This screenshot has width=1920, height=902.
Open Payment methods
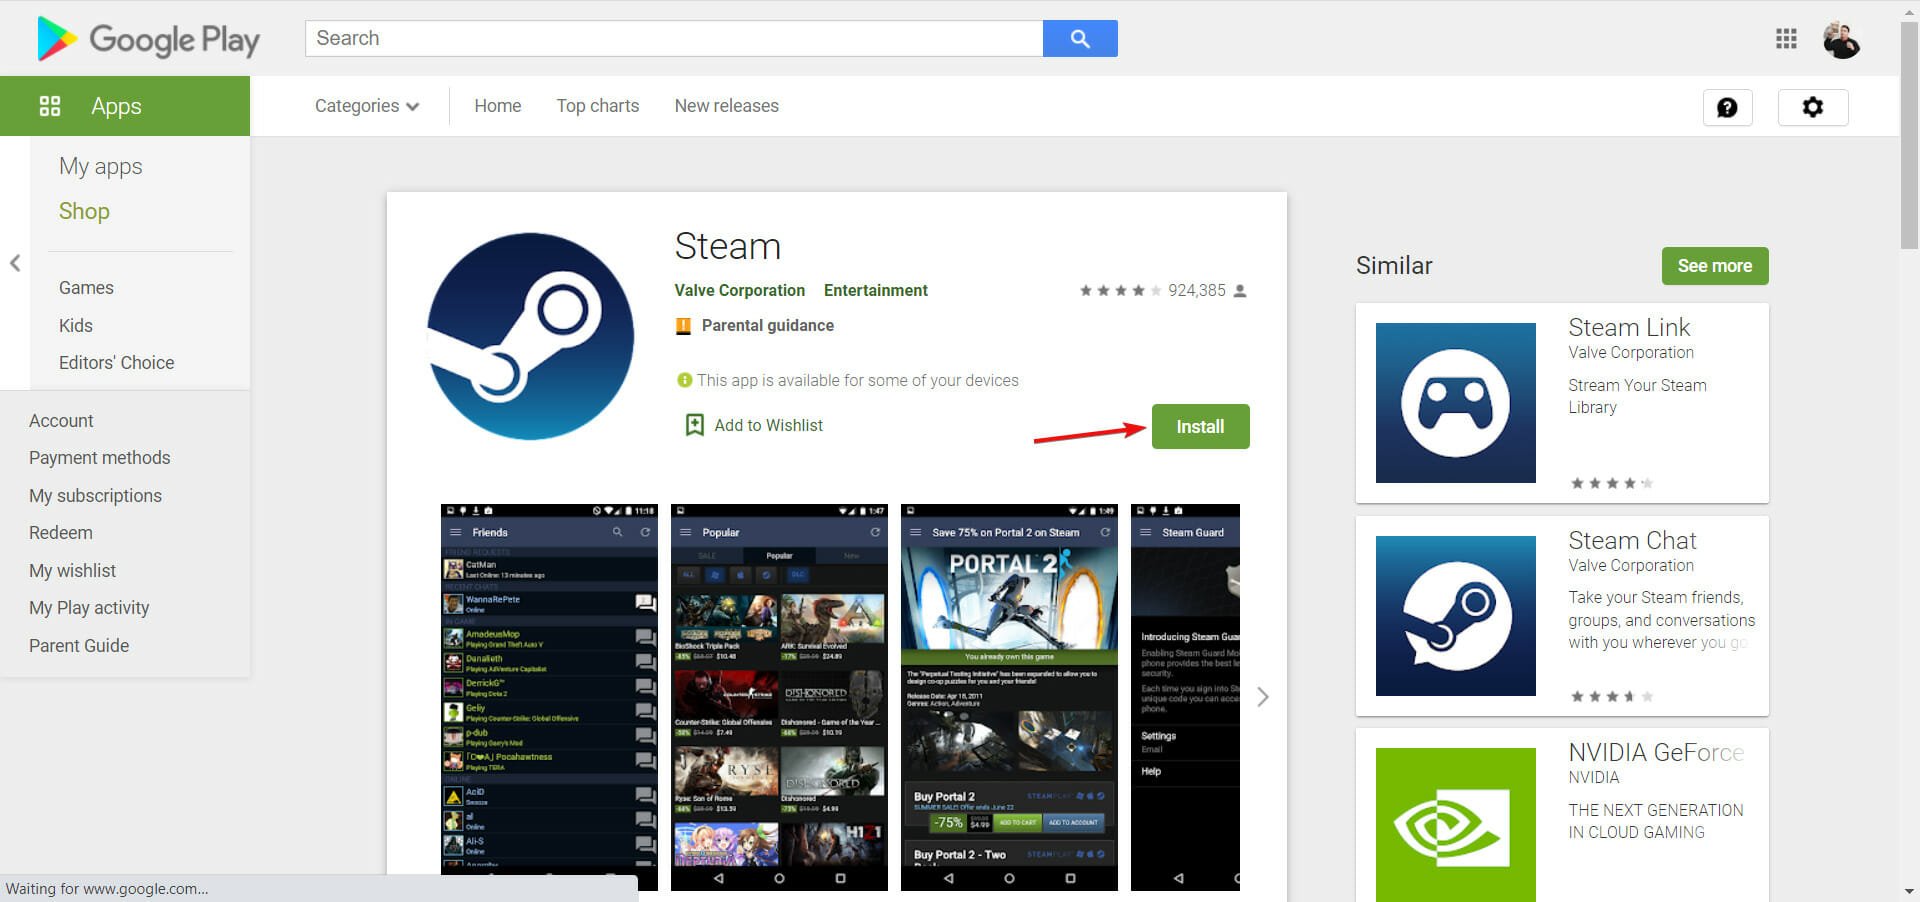(100, 458)
